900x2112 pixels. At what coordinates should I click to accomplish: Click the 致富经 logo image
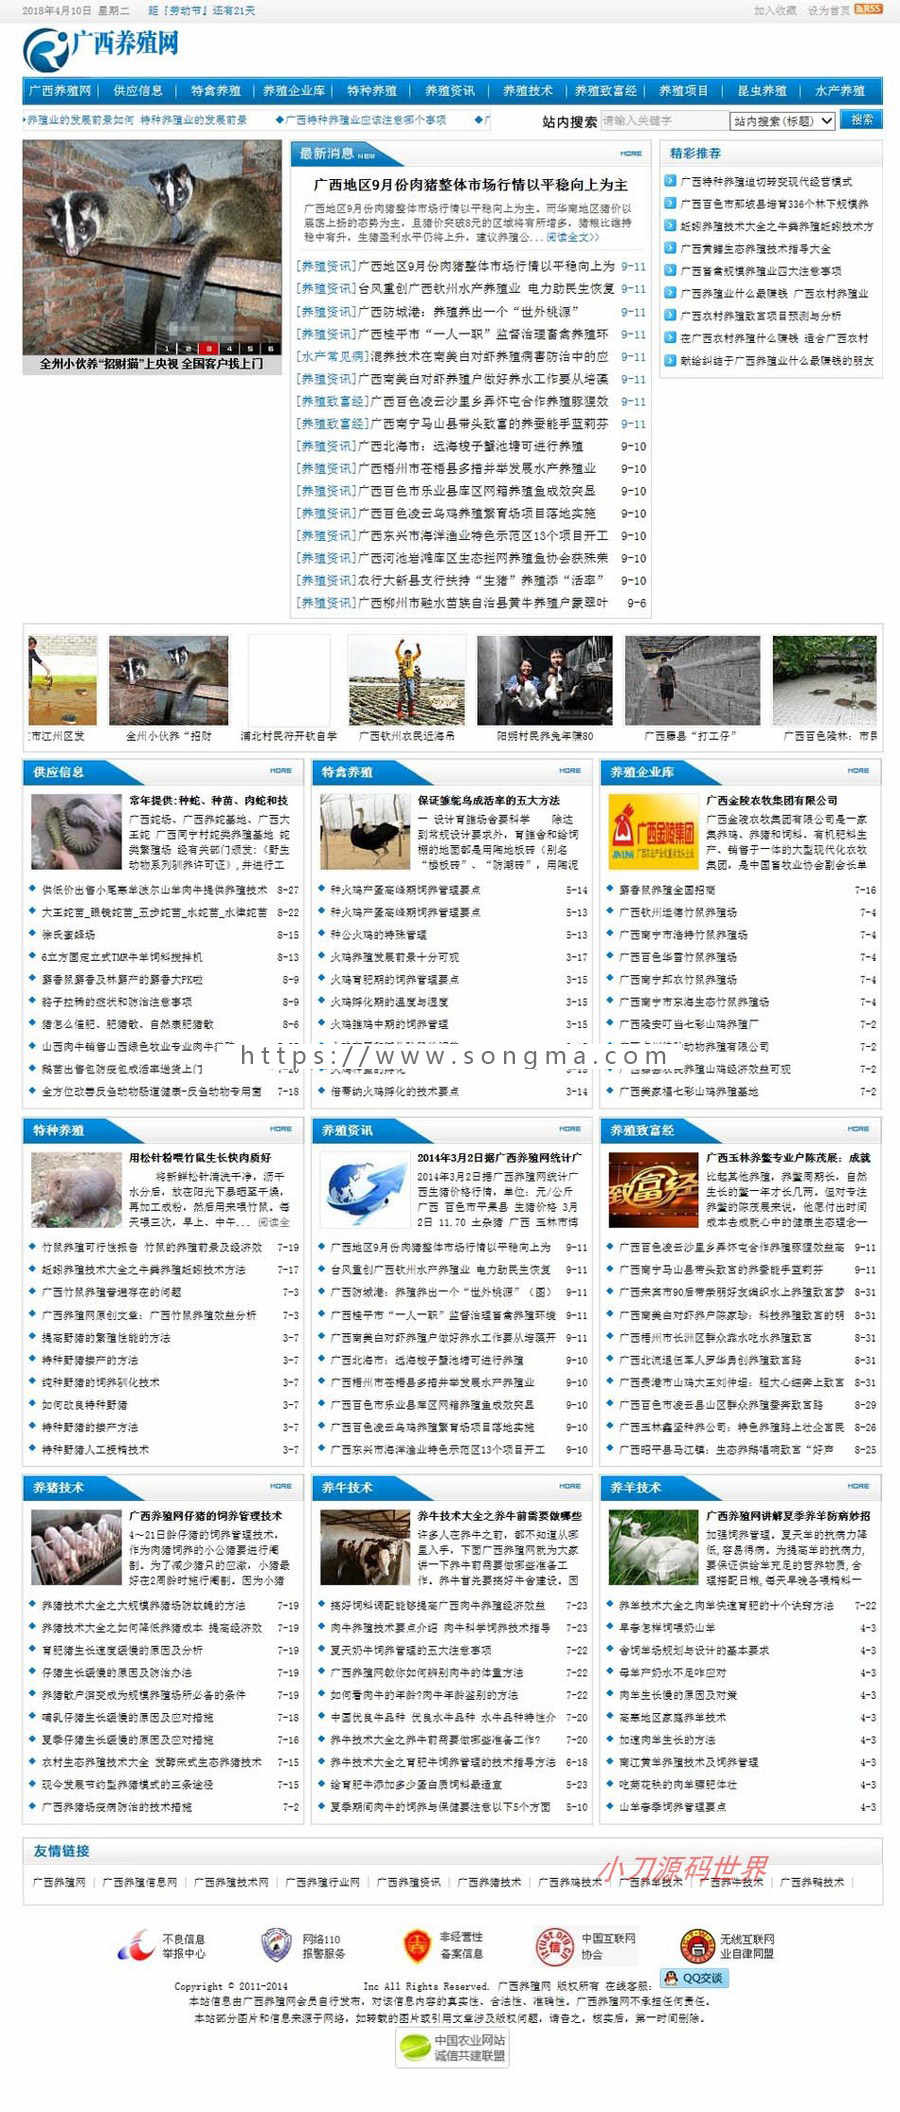coord(653,1189)
